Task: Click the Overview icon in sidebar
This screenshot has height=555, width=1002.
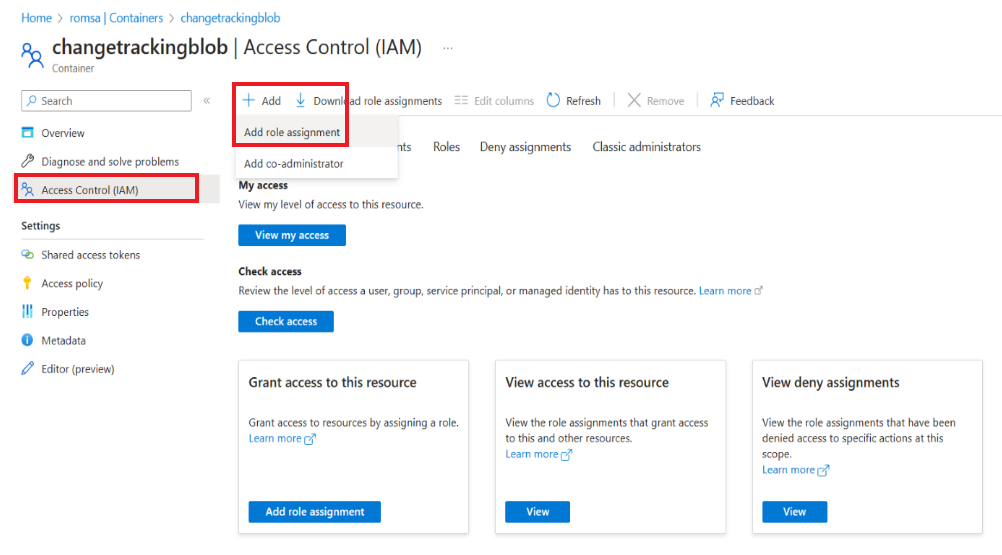Action: [28, 133]
